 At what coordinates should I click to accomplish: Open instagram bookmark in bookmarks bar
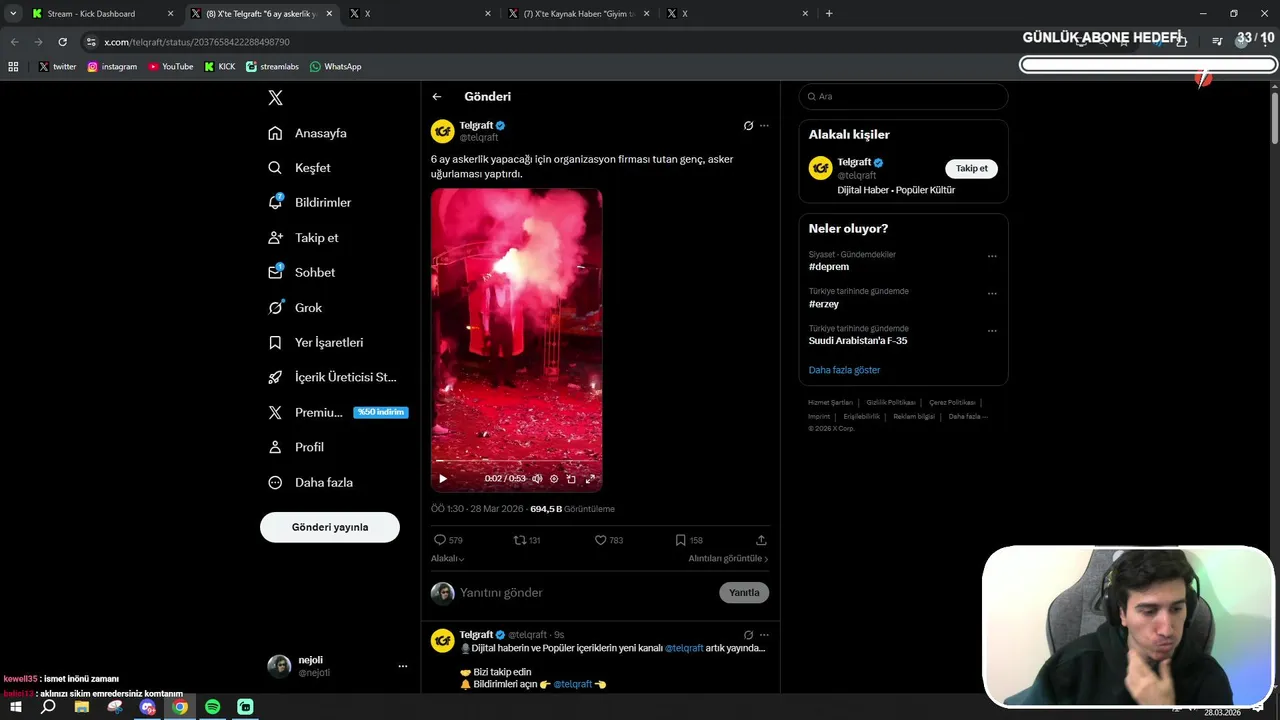pyautogui.click(x=112, y=67)
